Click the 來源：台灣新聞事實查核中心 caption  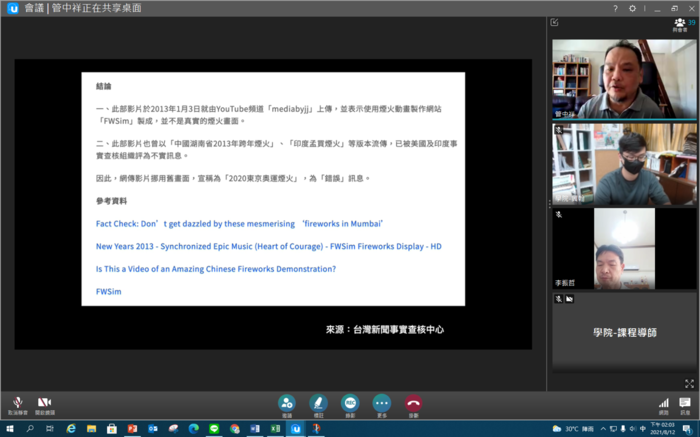(x=385, y=329)
